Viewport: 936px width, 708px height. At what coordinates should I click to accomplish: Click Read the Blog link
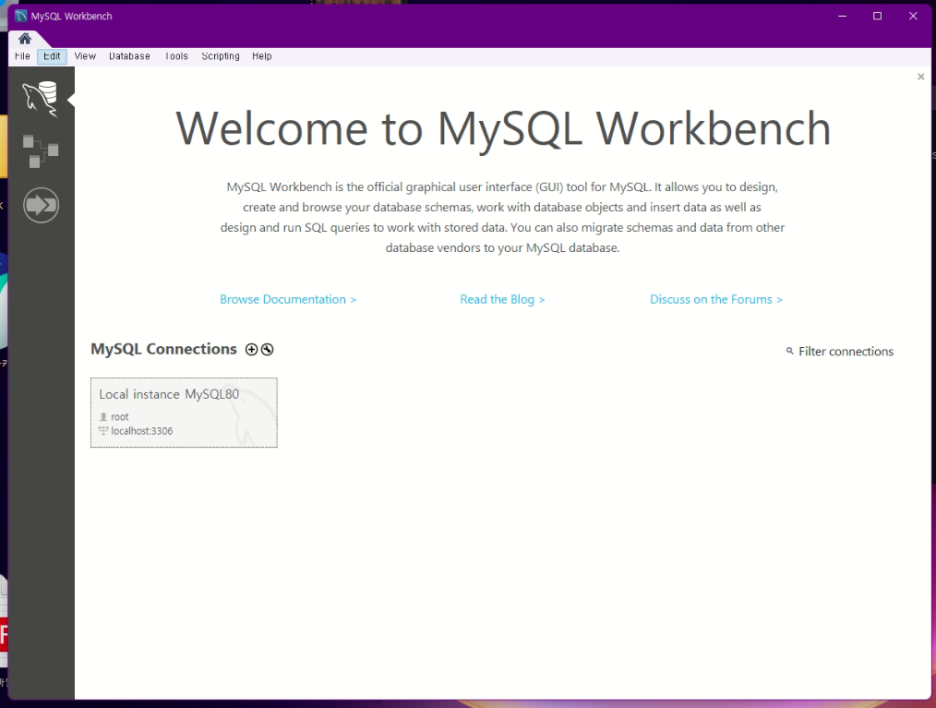click(502, 300)
